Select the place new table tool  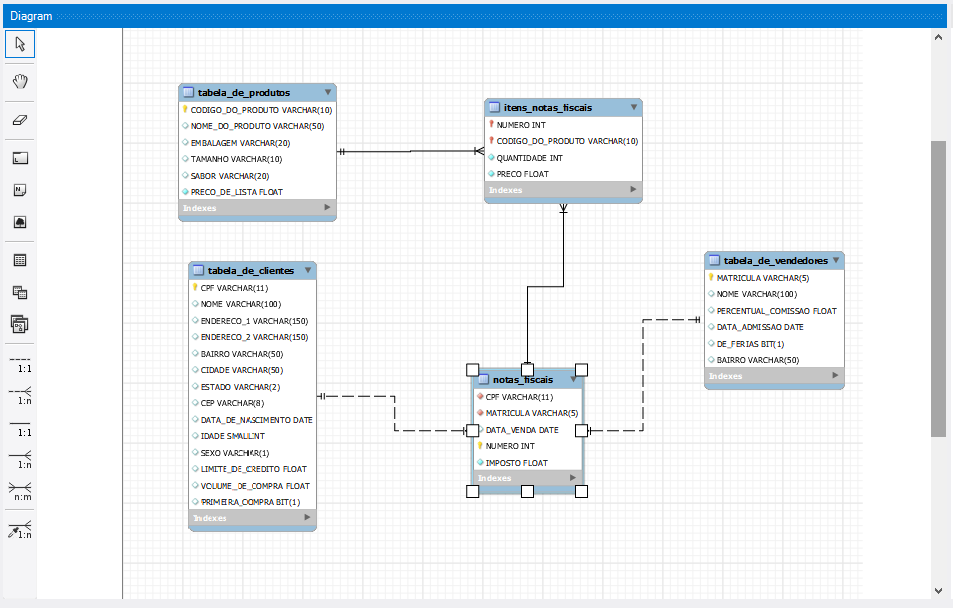coord(20,259)
